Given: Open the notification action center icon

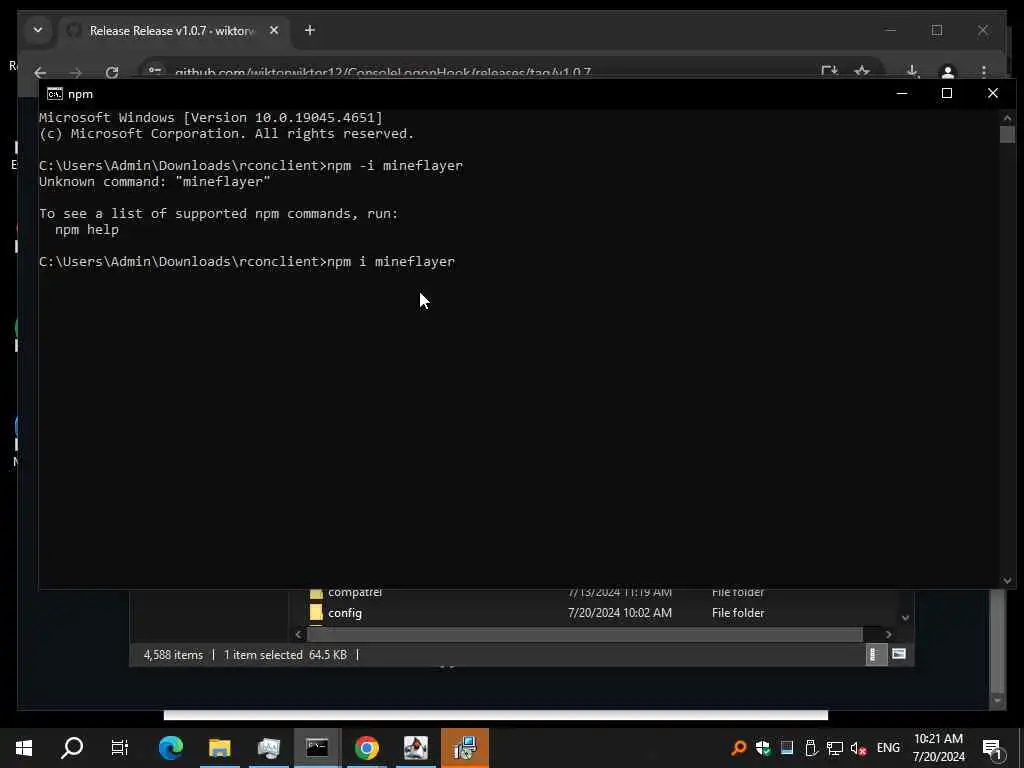Looking at the screenshot, I should [x=993, y=748].
